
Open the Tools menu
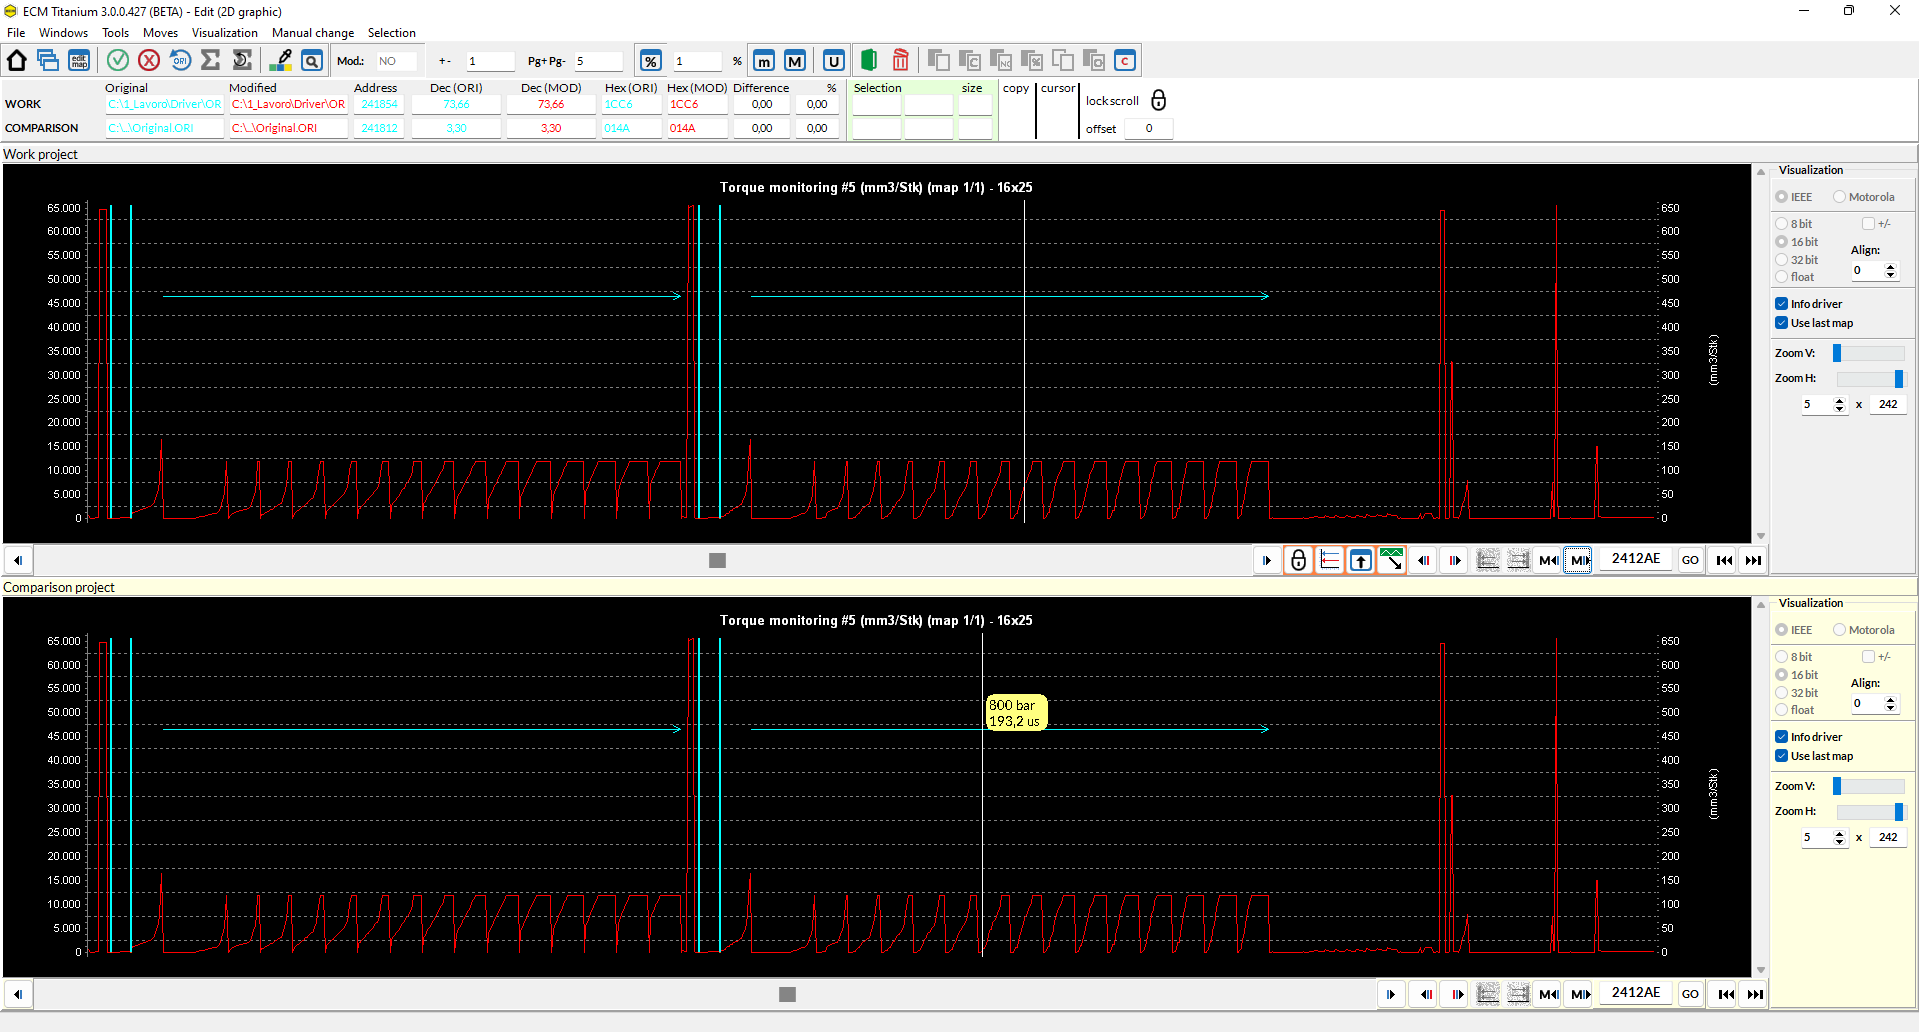click(x=115, y=33)
